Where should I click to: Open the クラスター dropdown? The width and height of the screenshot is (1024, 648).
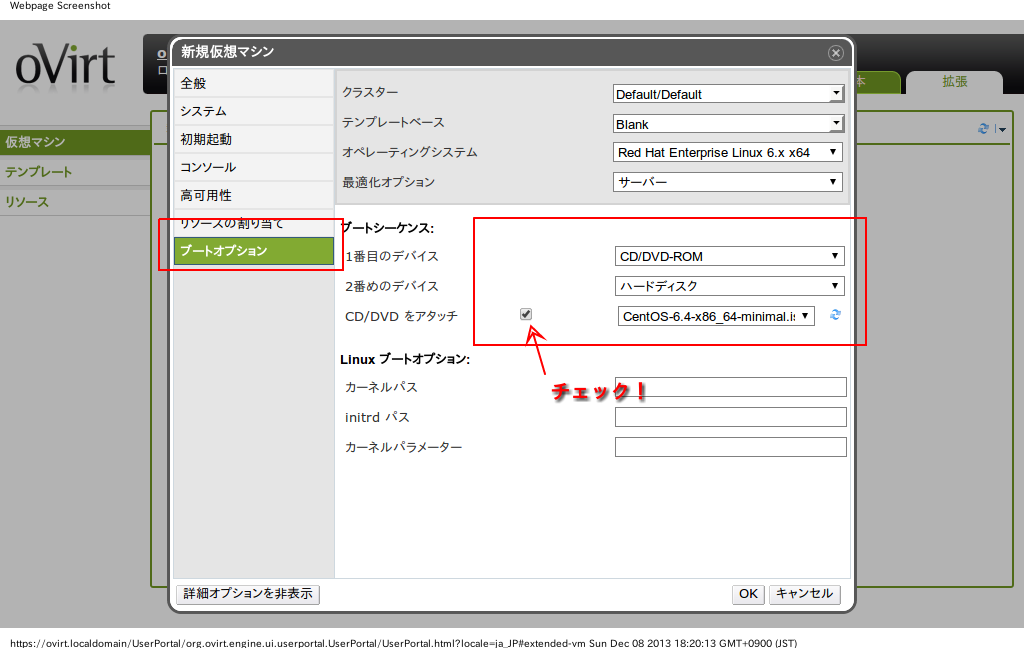pyautogui.click(x=729, y=94)
